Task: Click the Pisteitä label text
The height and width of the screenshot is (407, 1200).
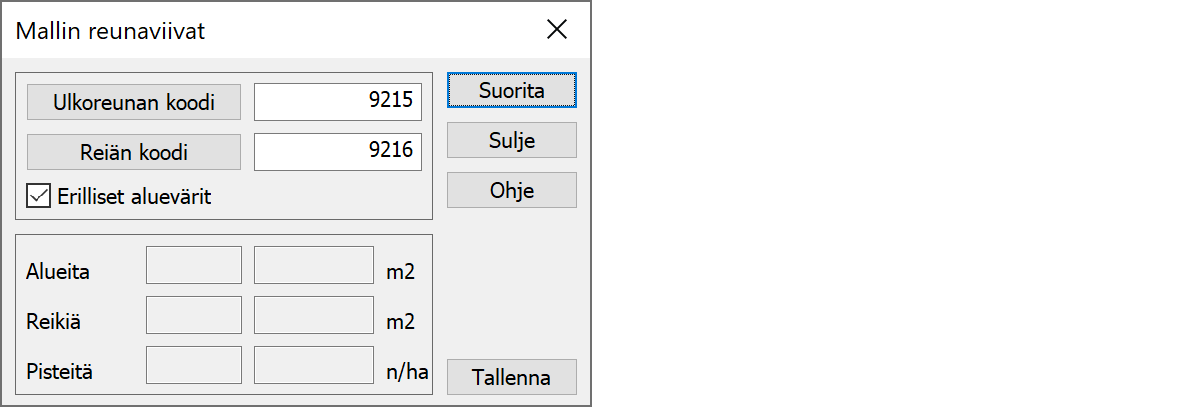Action: (x=59, y=373)
